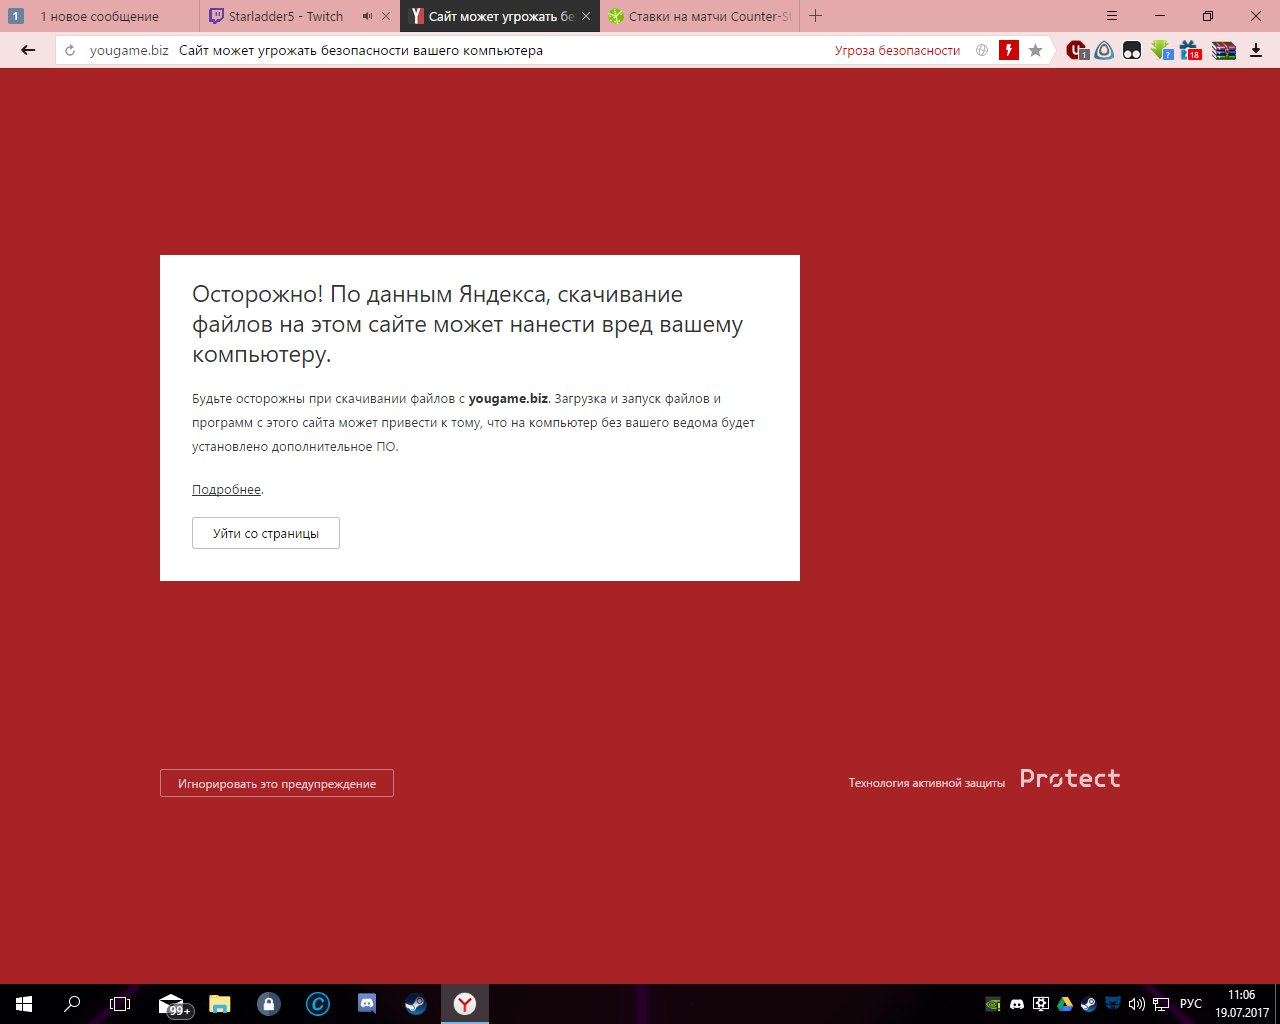1280x1024 pixels.
Task: Open Windows taskbar search
Action: [72, 1004]
